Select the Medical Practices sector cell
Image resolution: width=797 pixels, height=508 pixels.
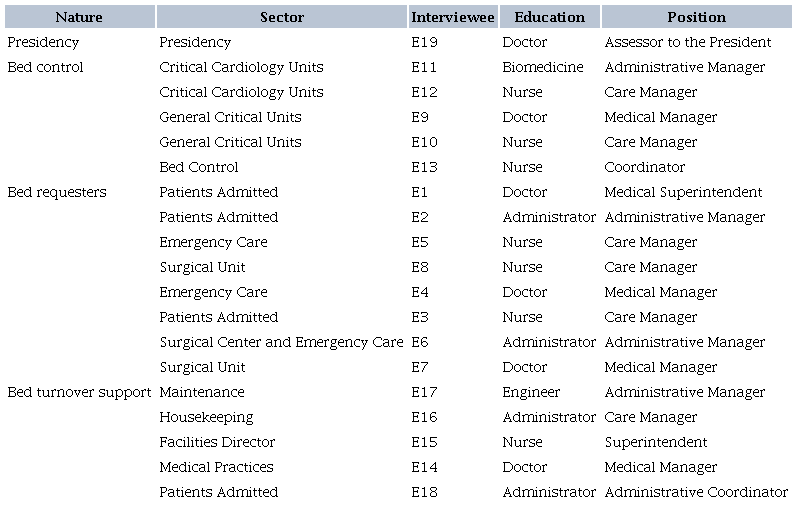(x=216, y=467)
